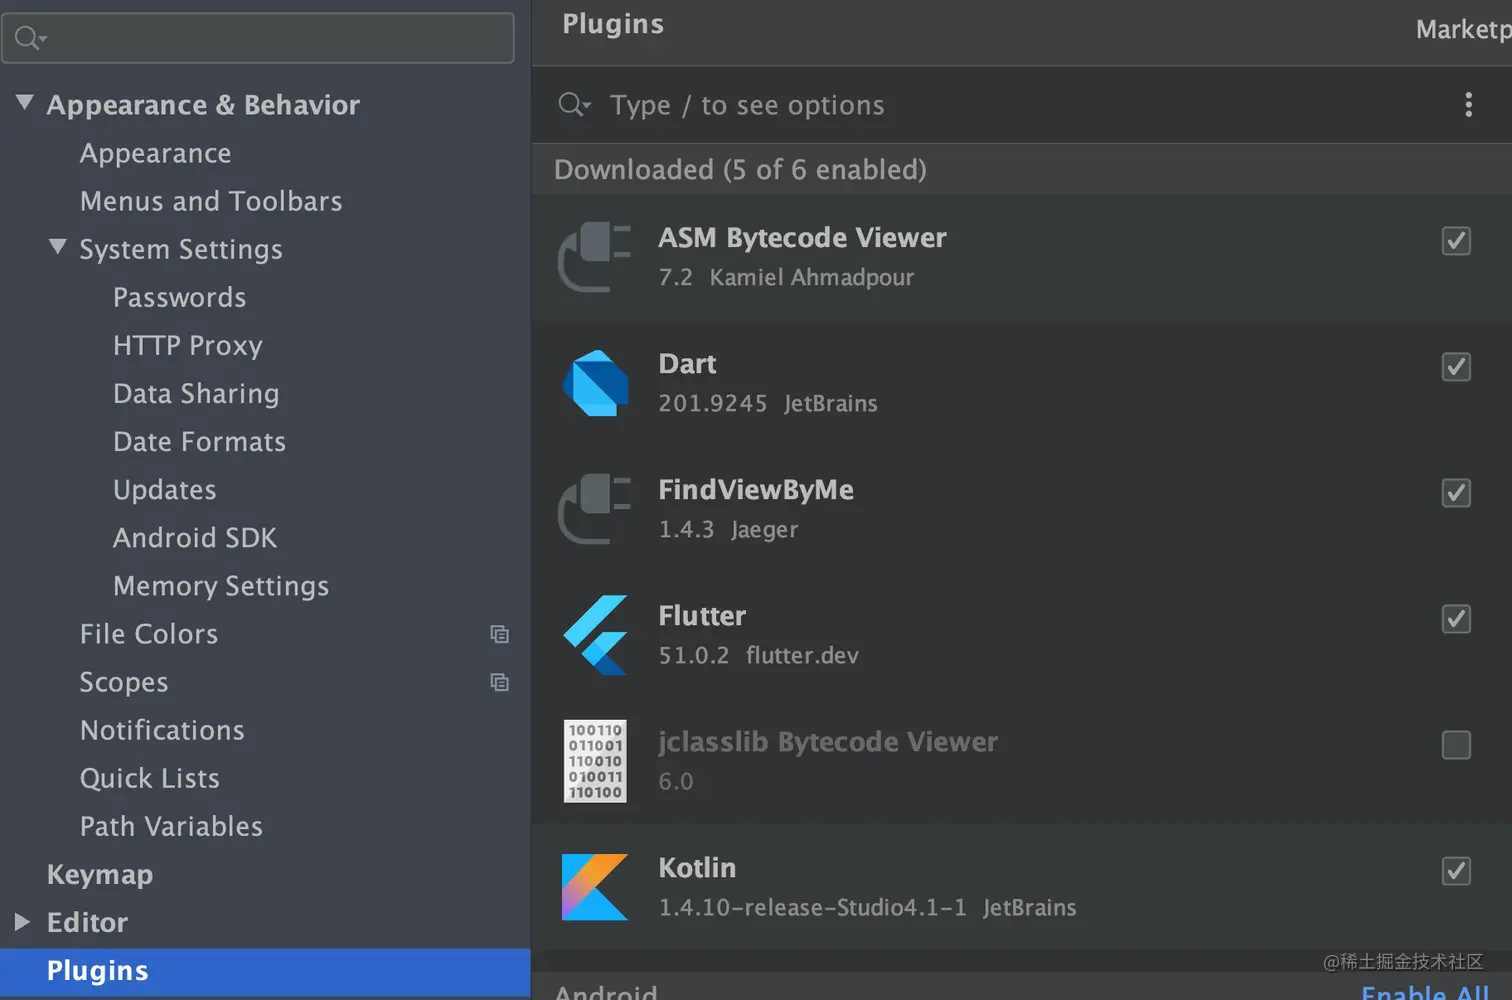Image resolution: width=1512 pixels, height=1000 pixels.
Task: Select System Settings in the tree
Action: [181, 249]
